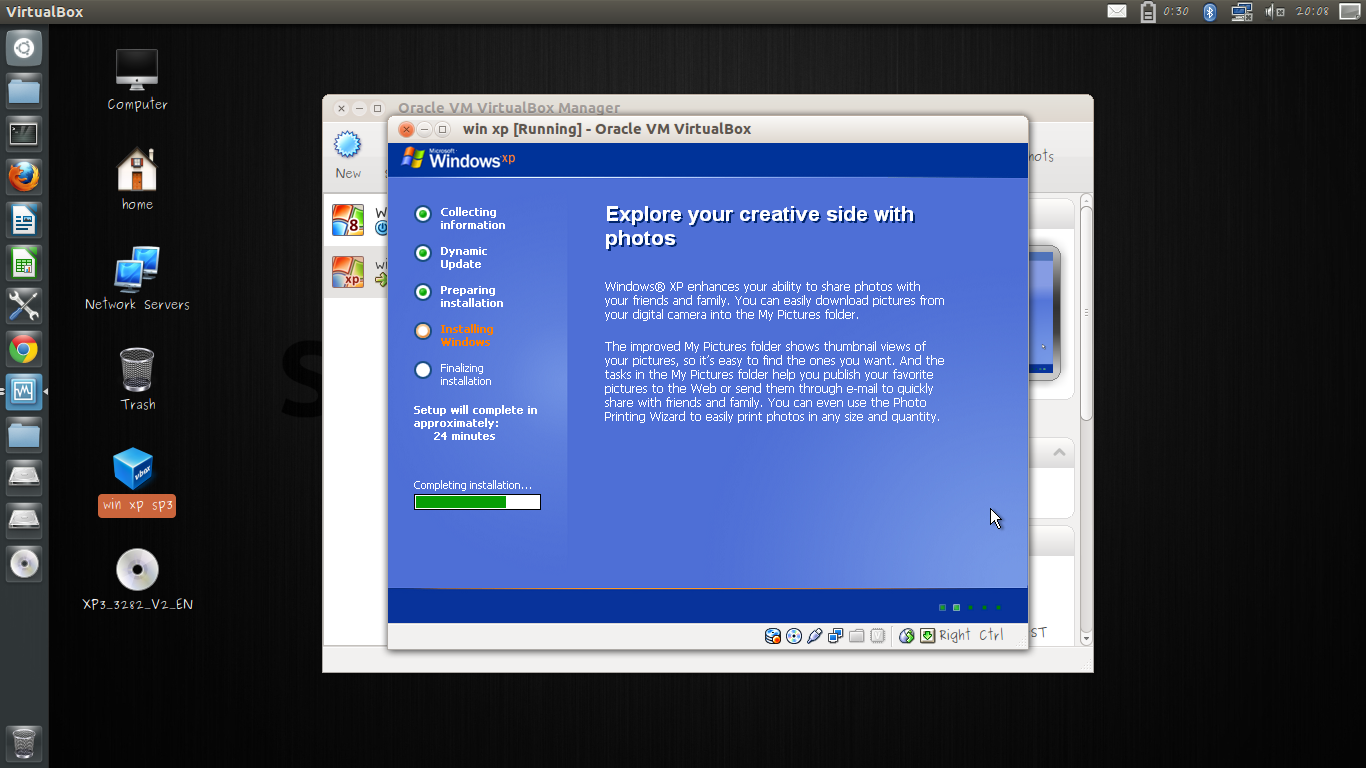The height and width of the screenshot is (768, 1366).
Task: Open the launcher Trash at the bottom
Action: point(24,743)
